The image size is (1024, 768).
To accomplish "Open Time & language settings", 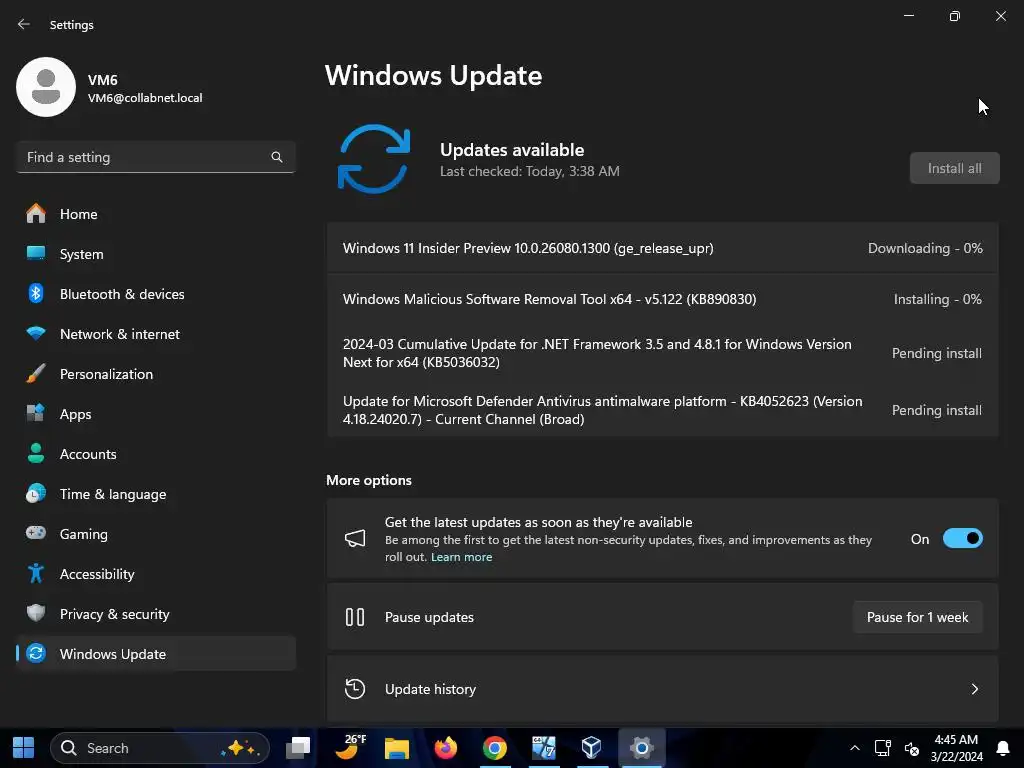I will (155, 494).
